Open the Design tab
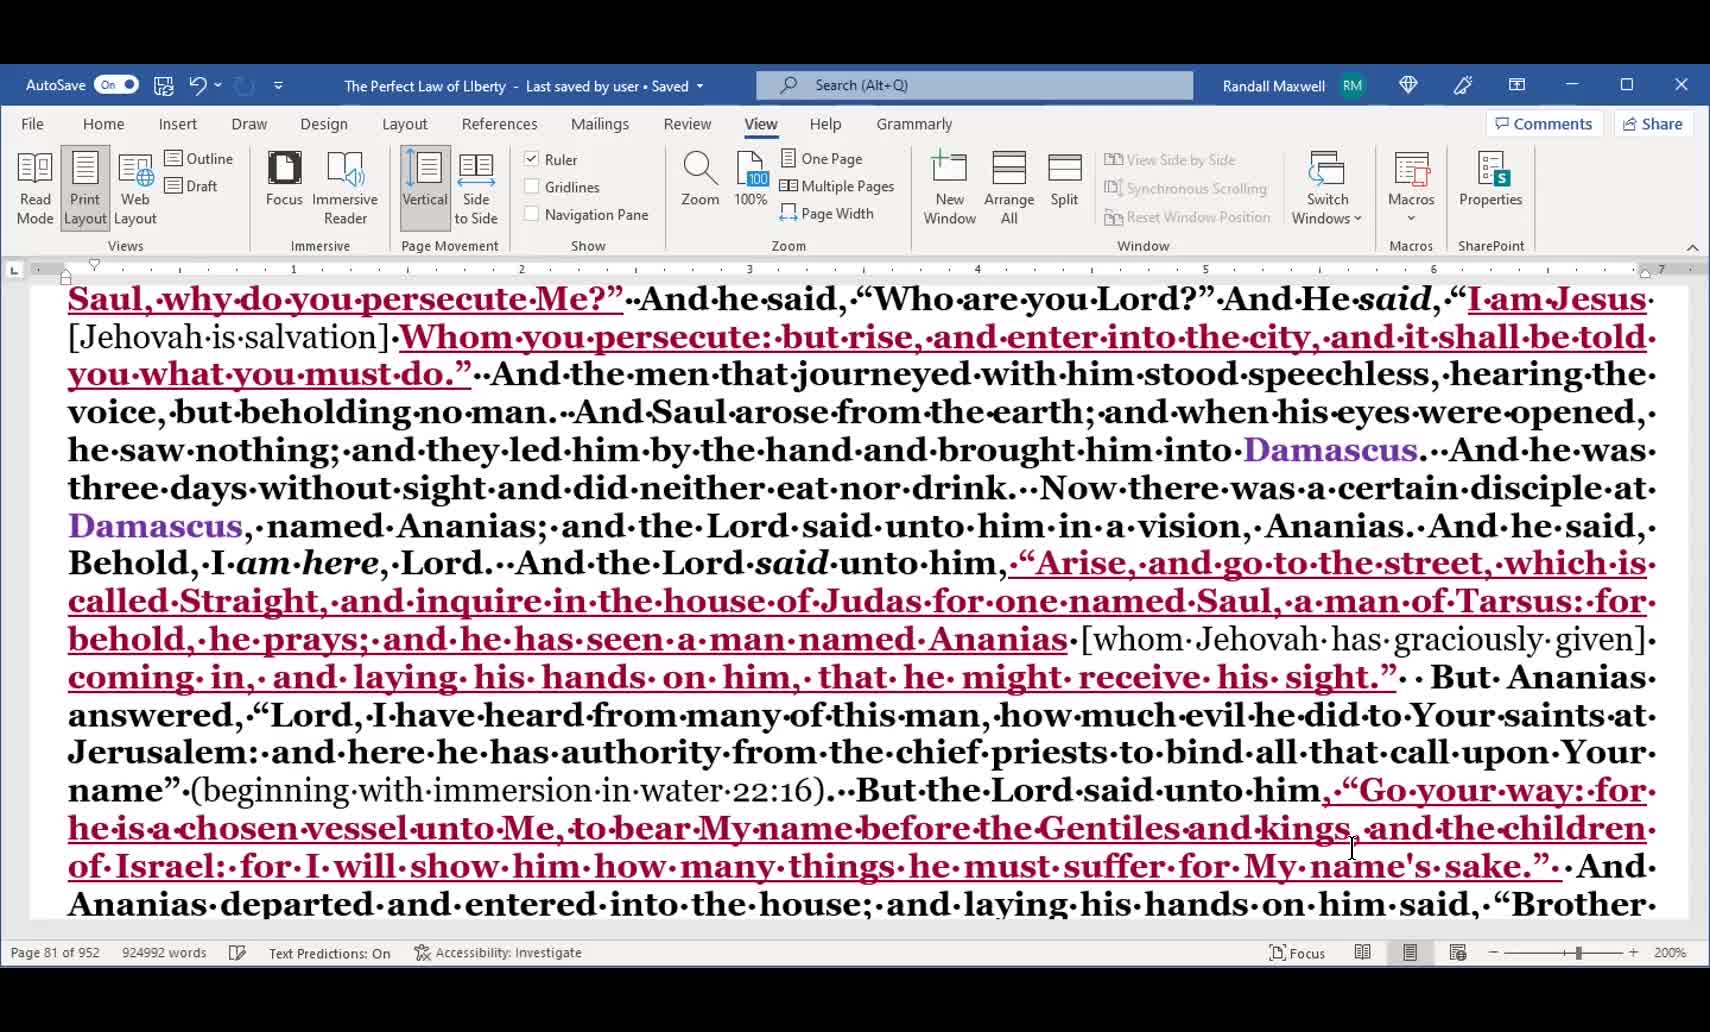The height and width of the screenshot is (1032, 1710). pyautogui.click(x=324, y=124)
